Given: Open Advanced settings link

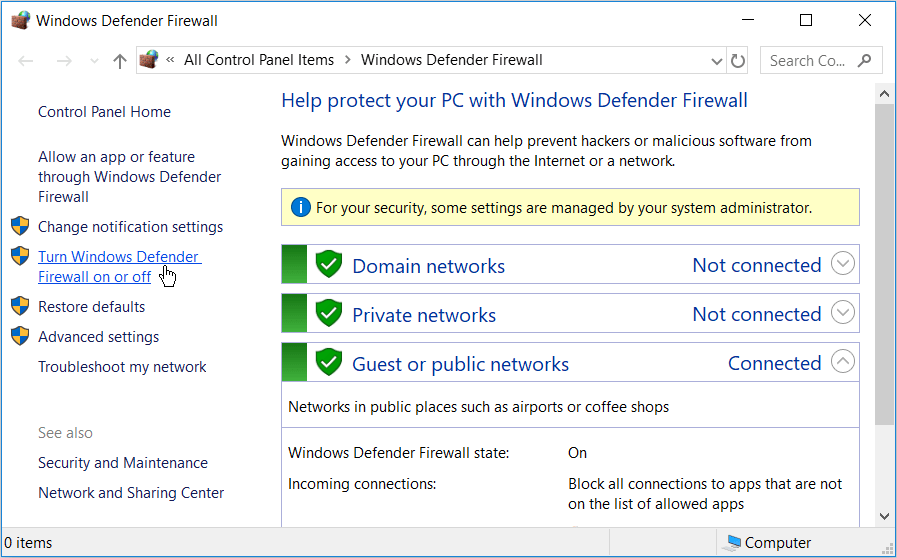Looking at the screenshot, I should click(98, 337).
